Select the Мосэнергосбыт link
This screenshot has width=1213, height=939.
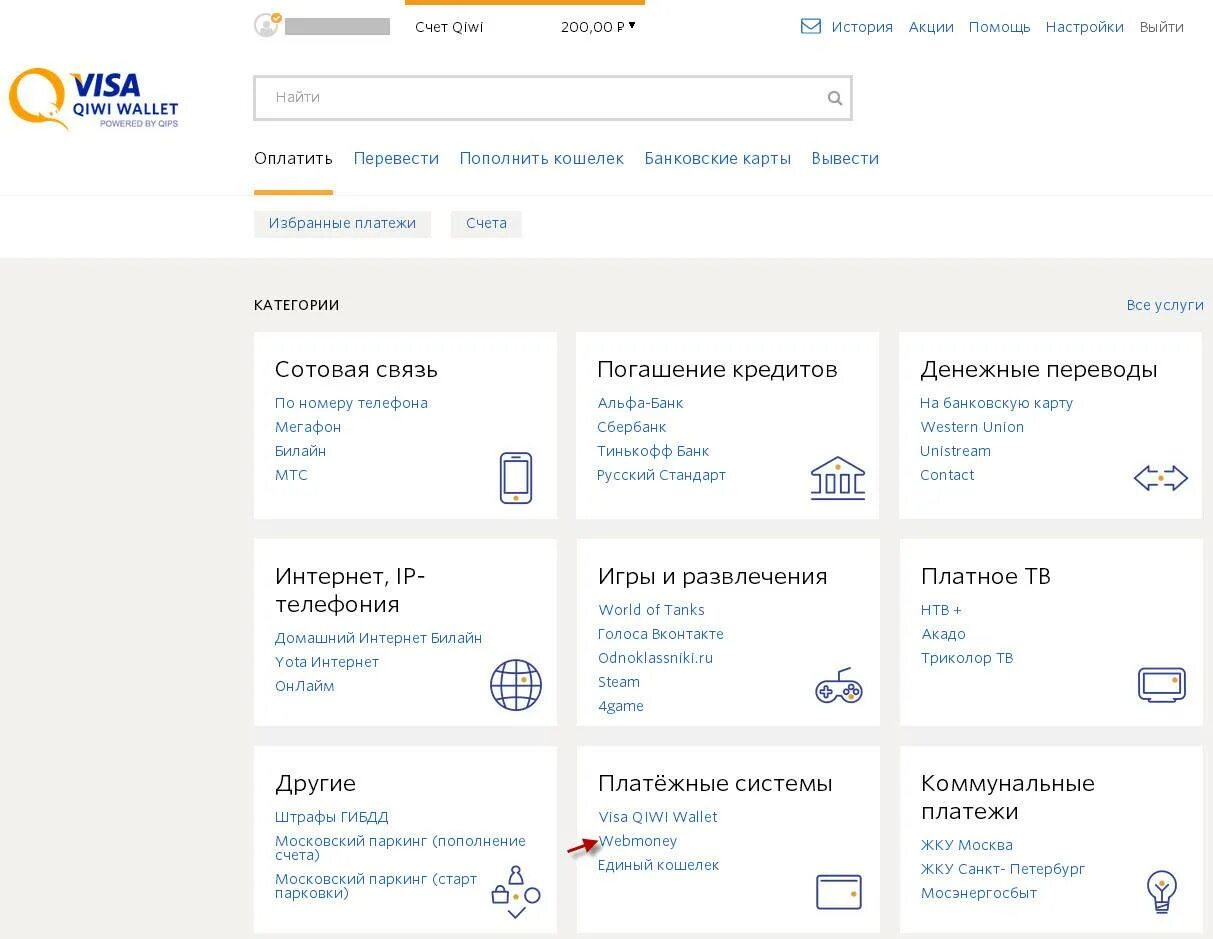(x=979, y=893)
